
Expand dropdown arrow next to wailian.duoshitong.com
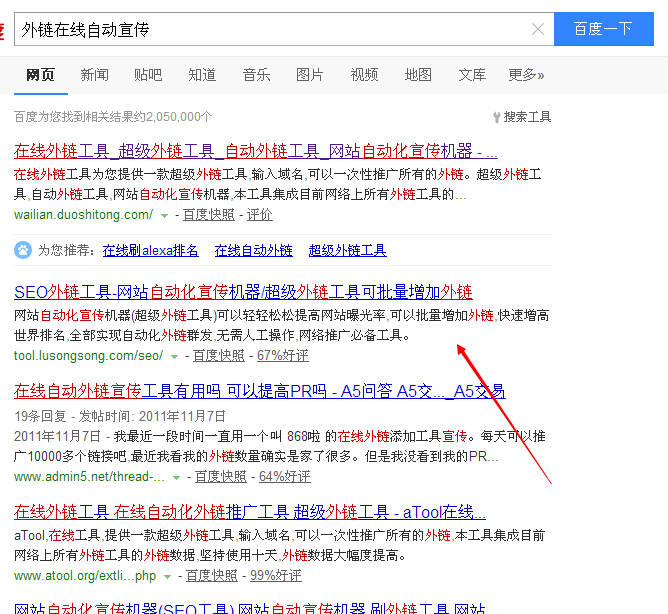[x=164, y=216]
